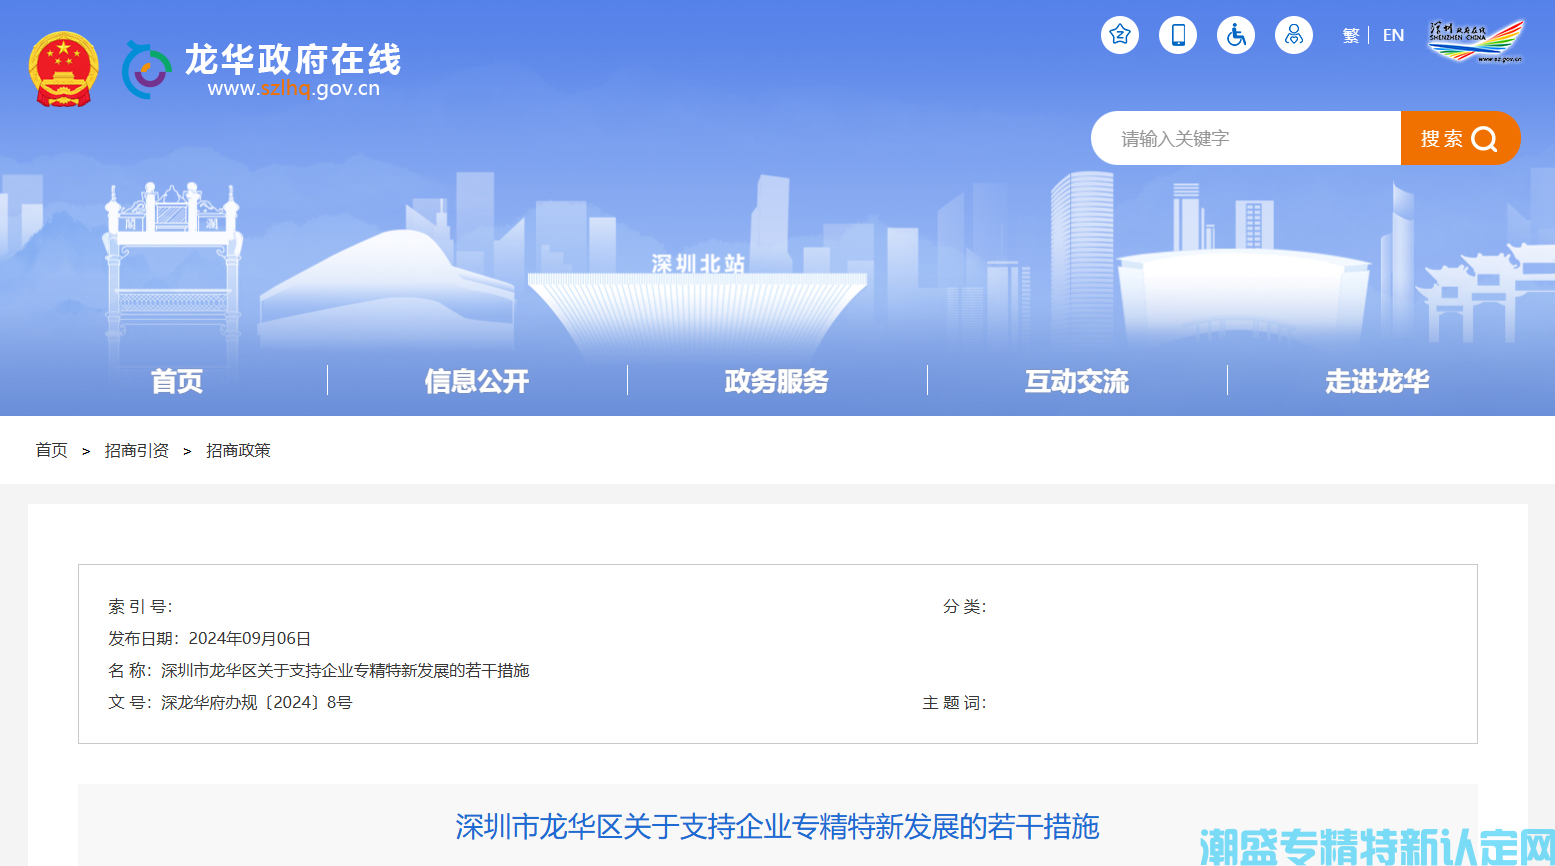Click the 主题词 label
The height and width of the screenshot is (866, 1555).
point(954,703)
